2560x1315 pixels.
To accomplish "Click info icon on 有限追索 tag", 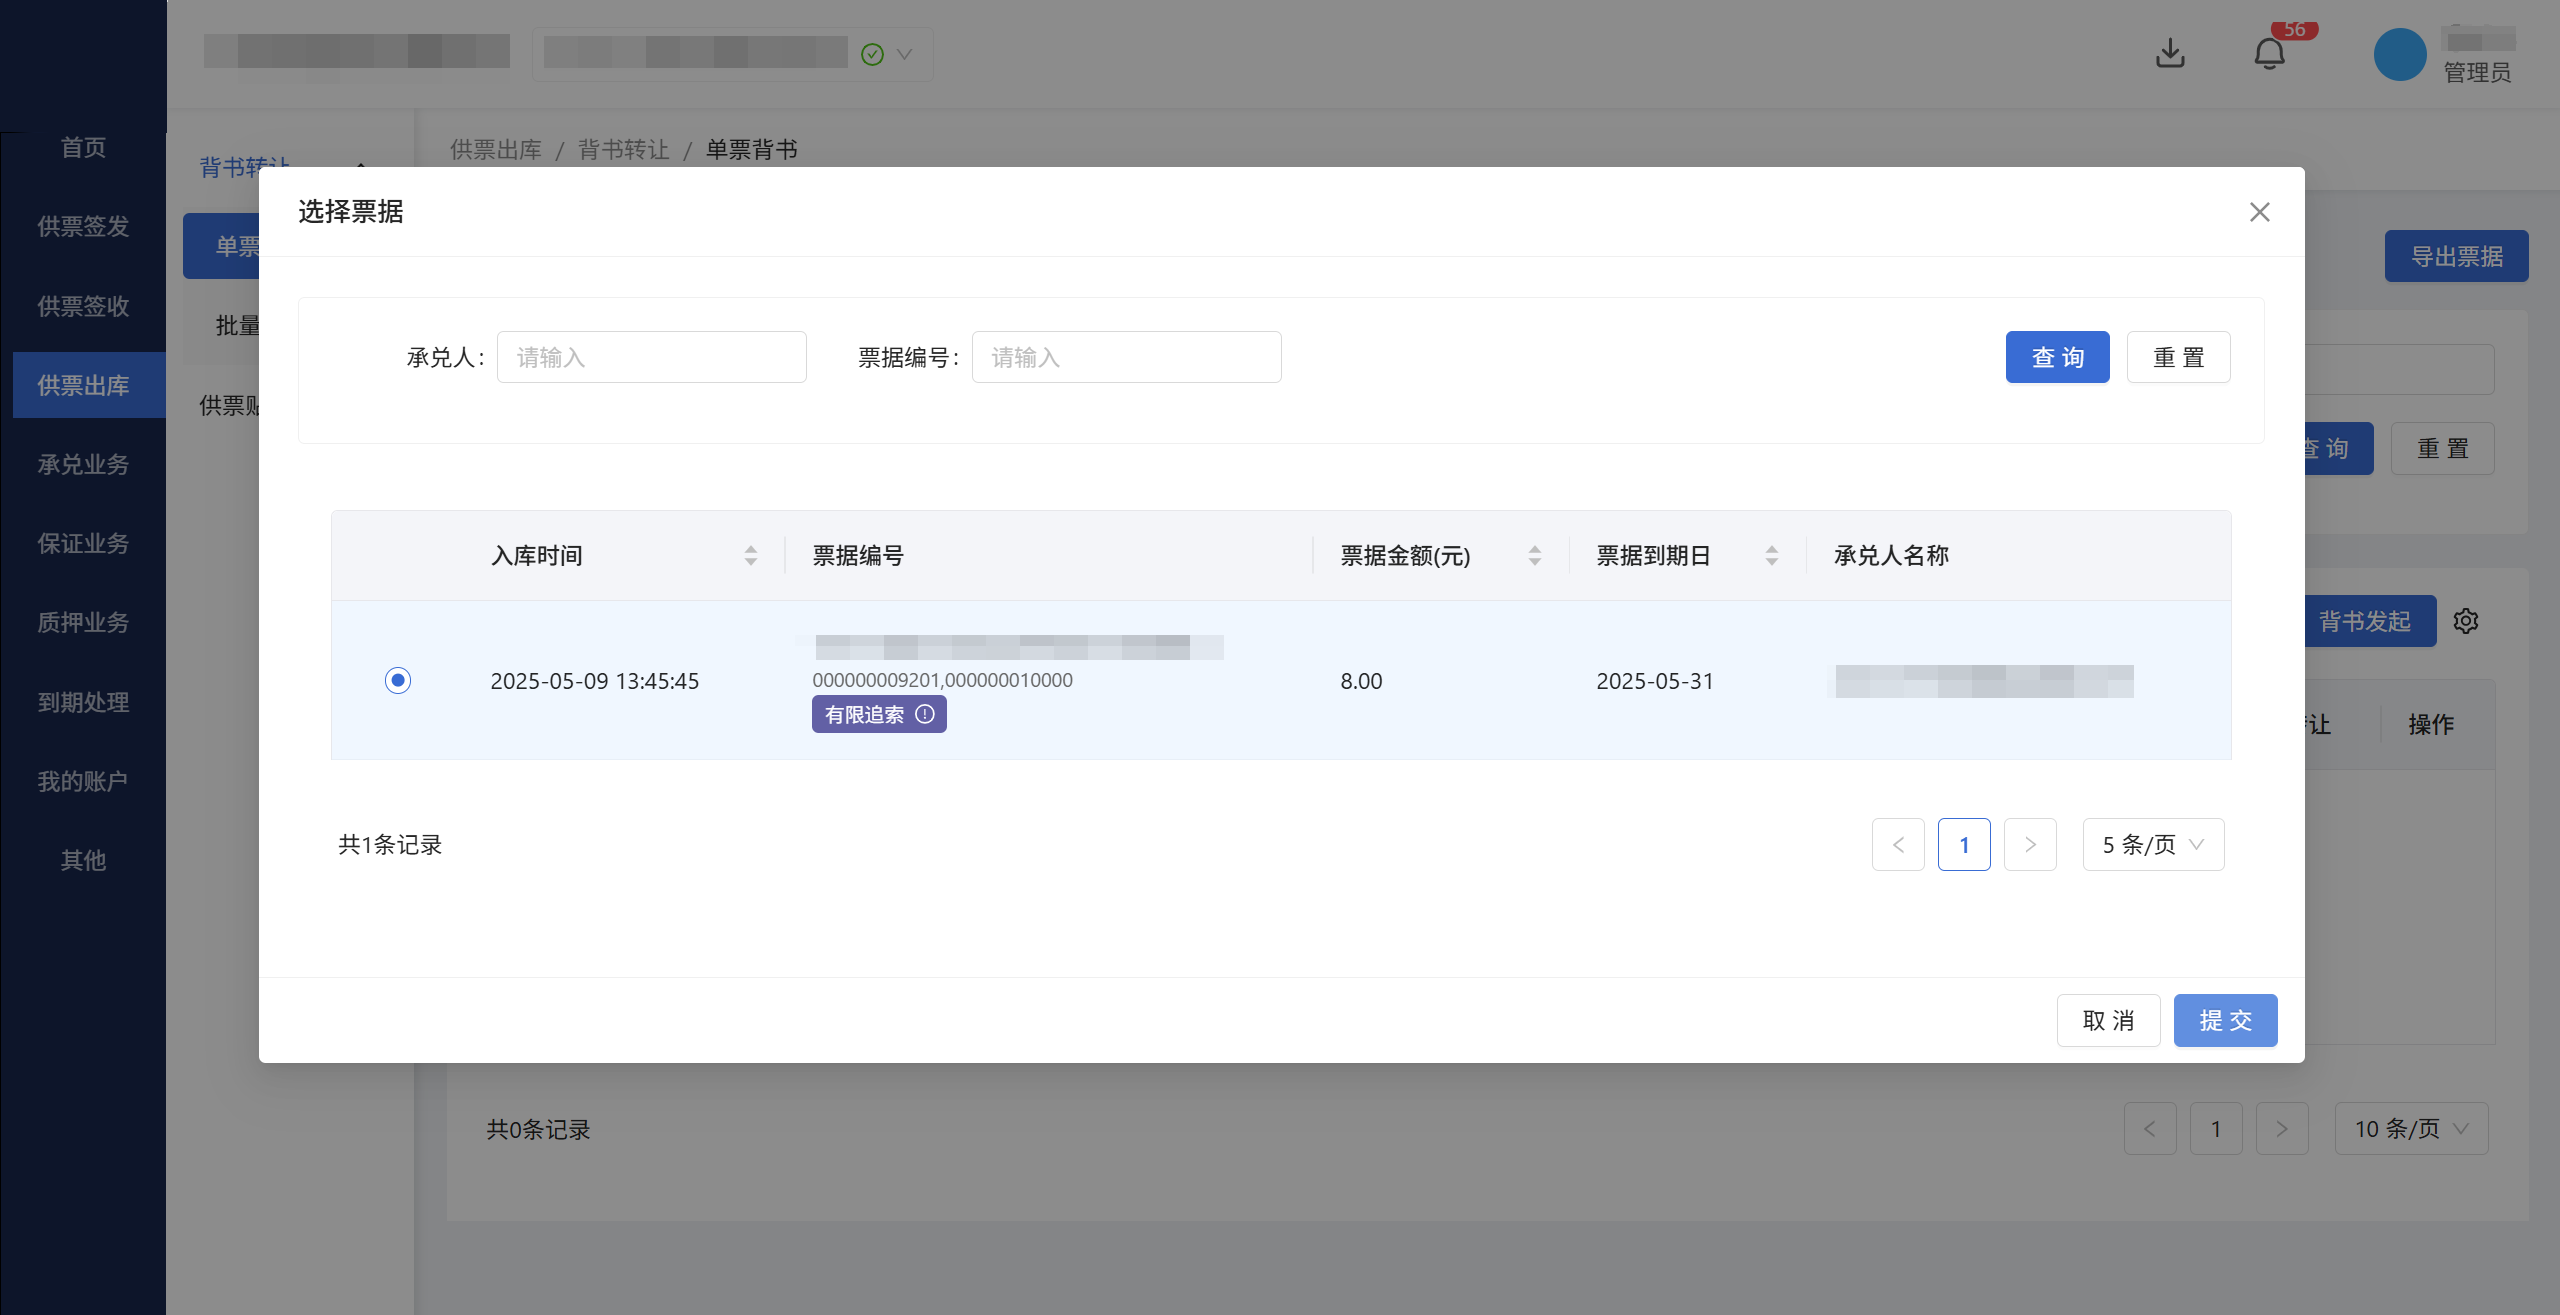I will (x=925, y=714).
